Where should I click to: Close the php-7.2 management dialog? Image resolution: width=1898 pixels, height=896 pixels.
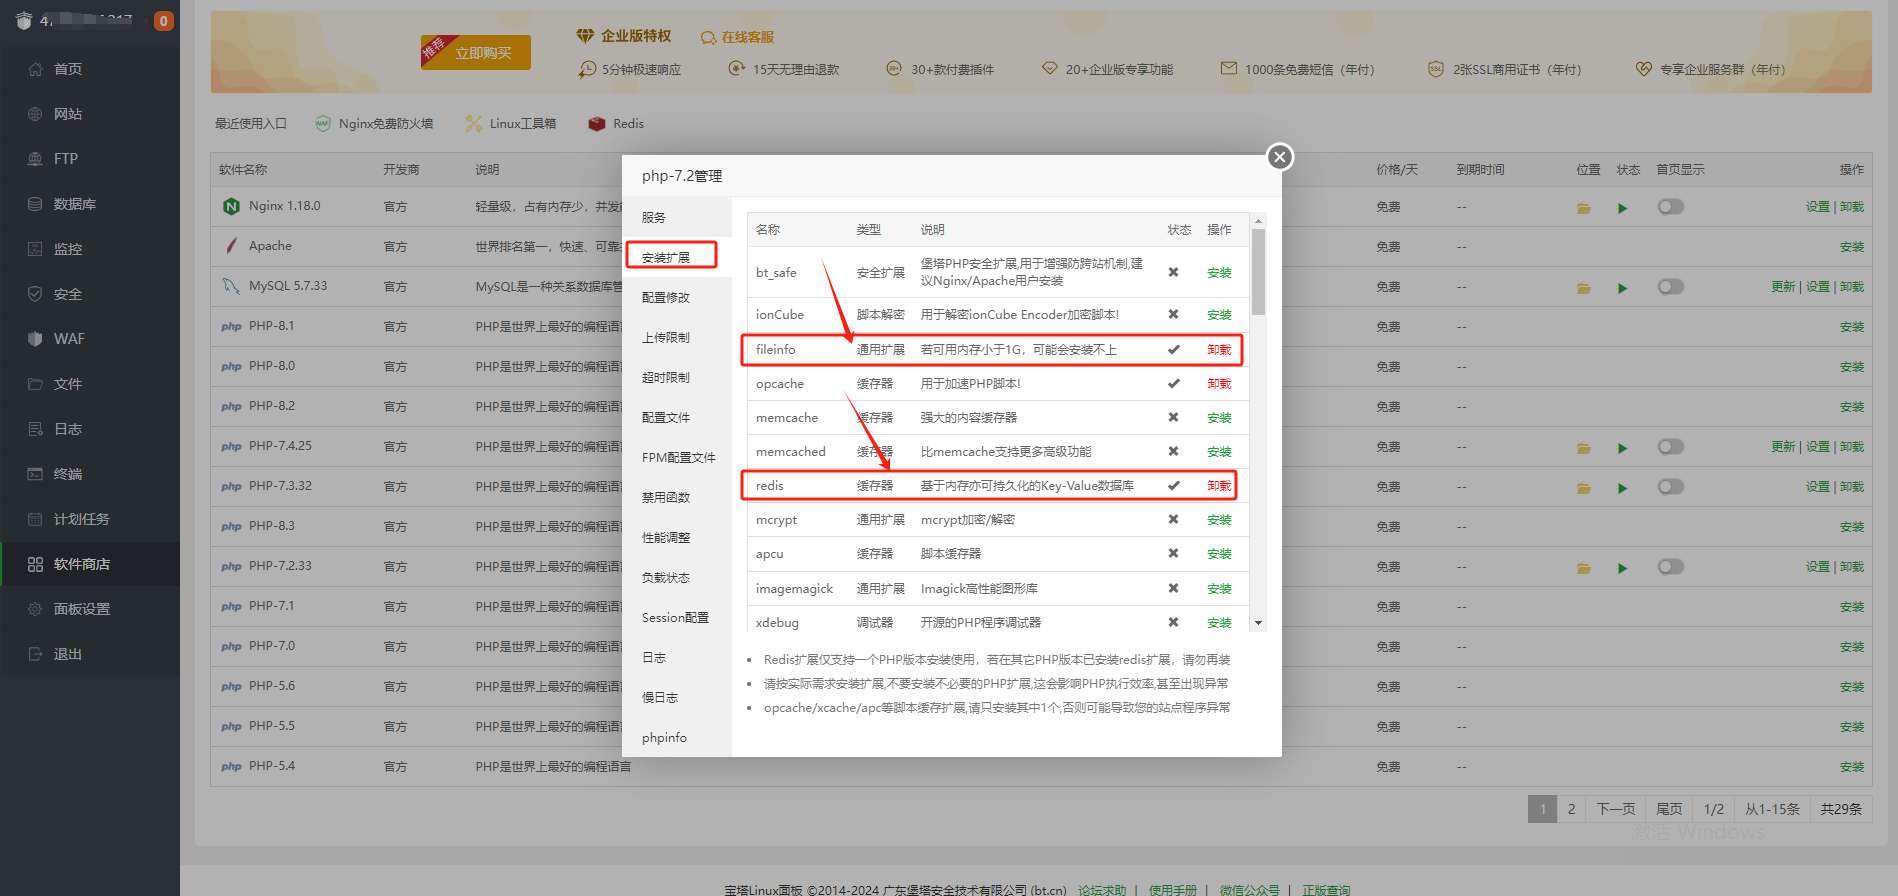[1279, 157]
